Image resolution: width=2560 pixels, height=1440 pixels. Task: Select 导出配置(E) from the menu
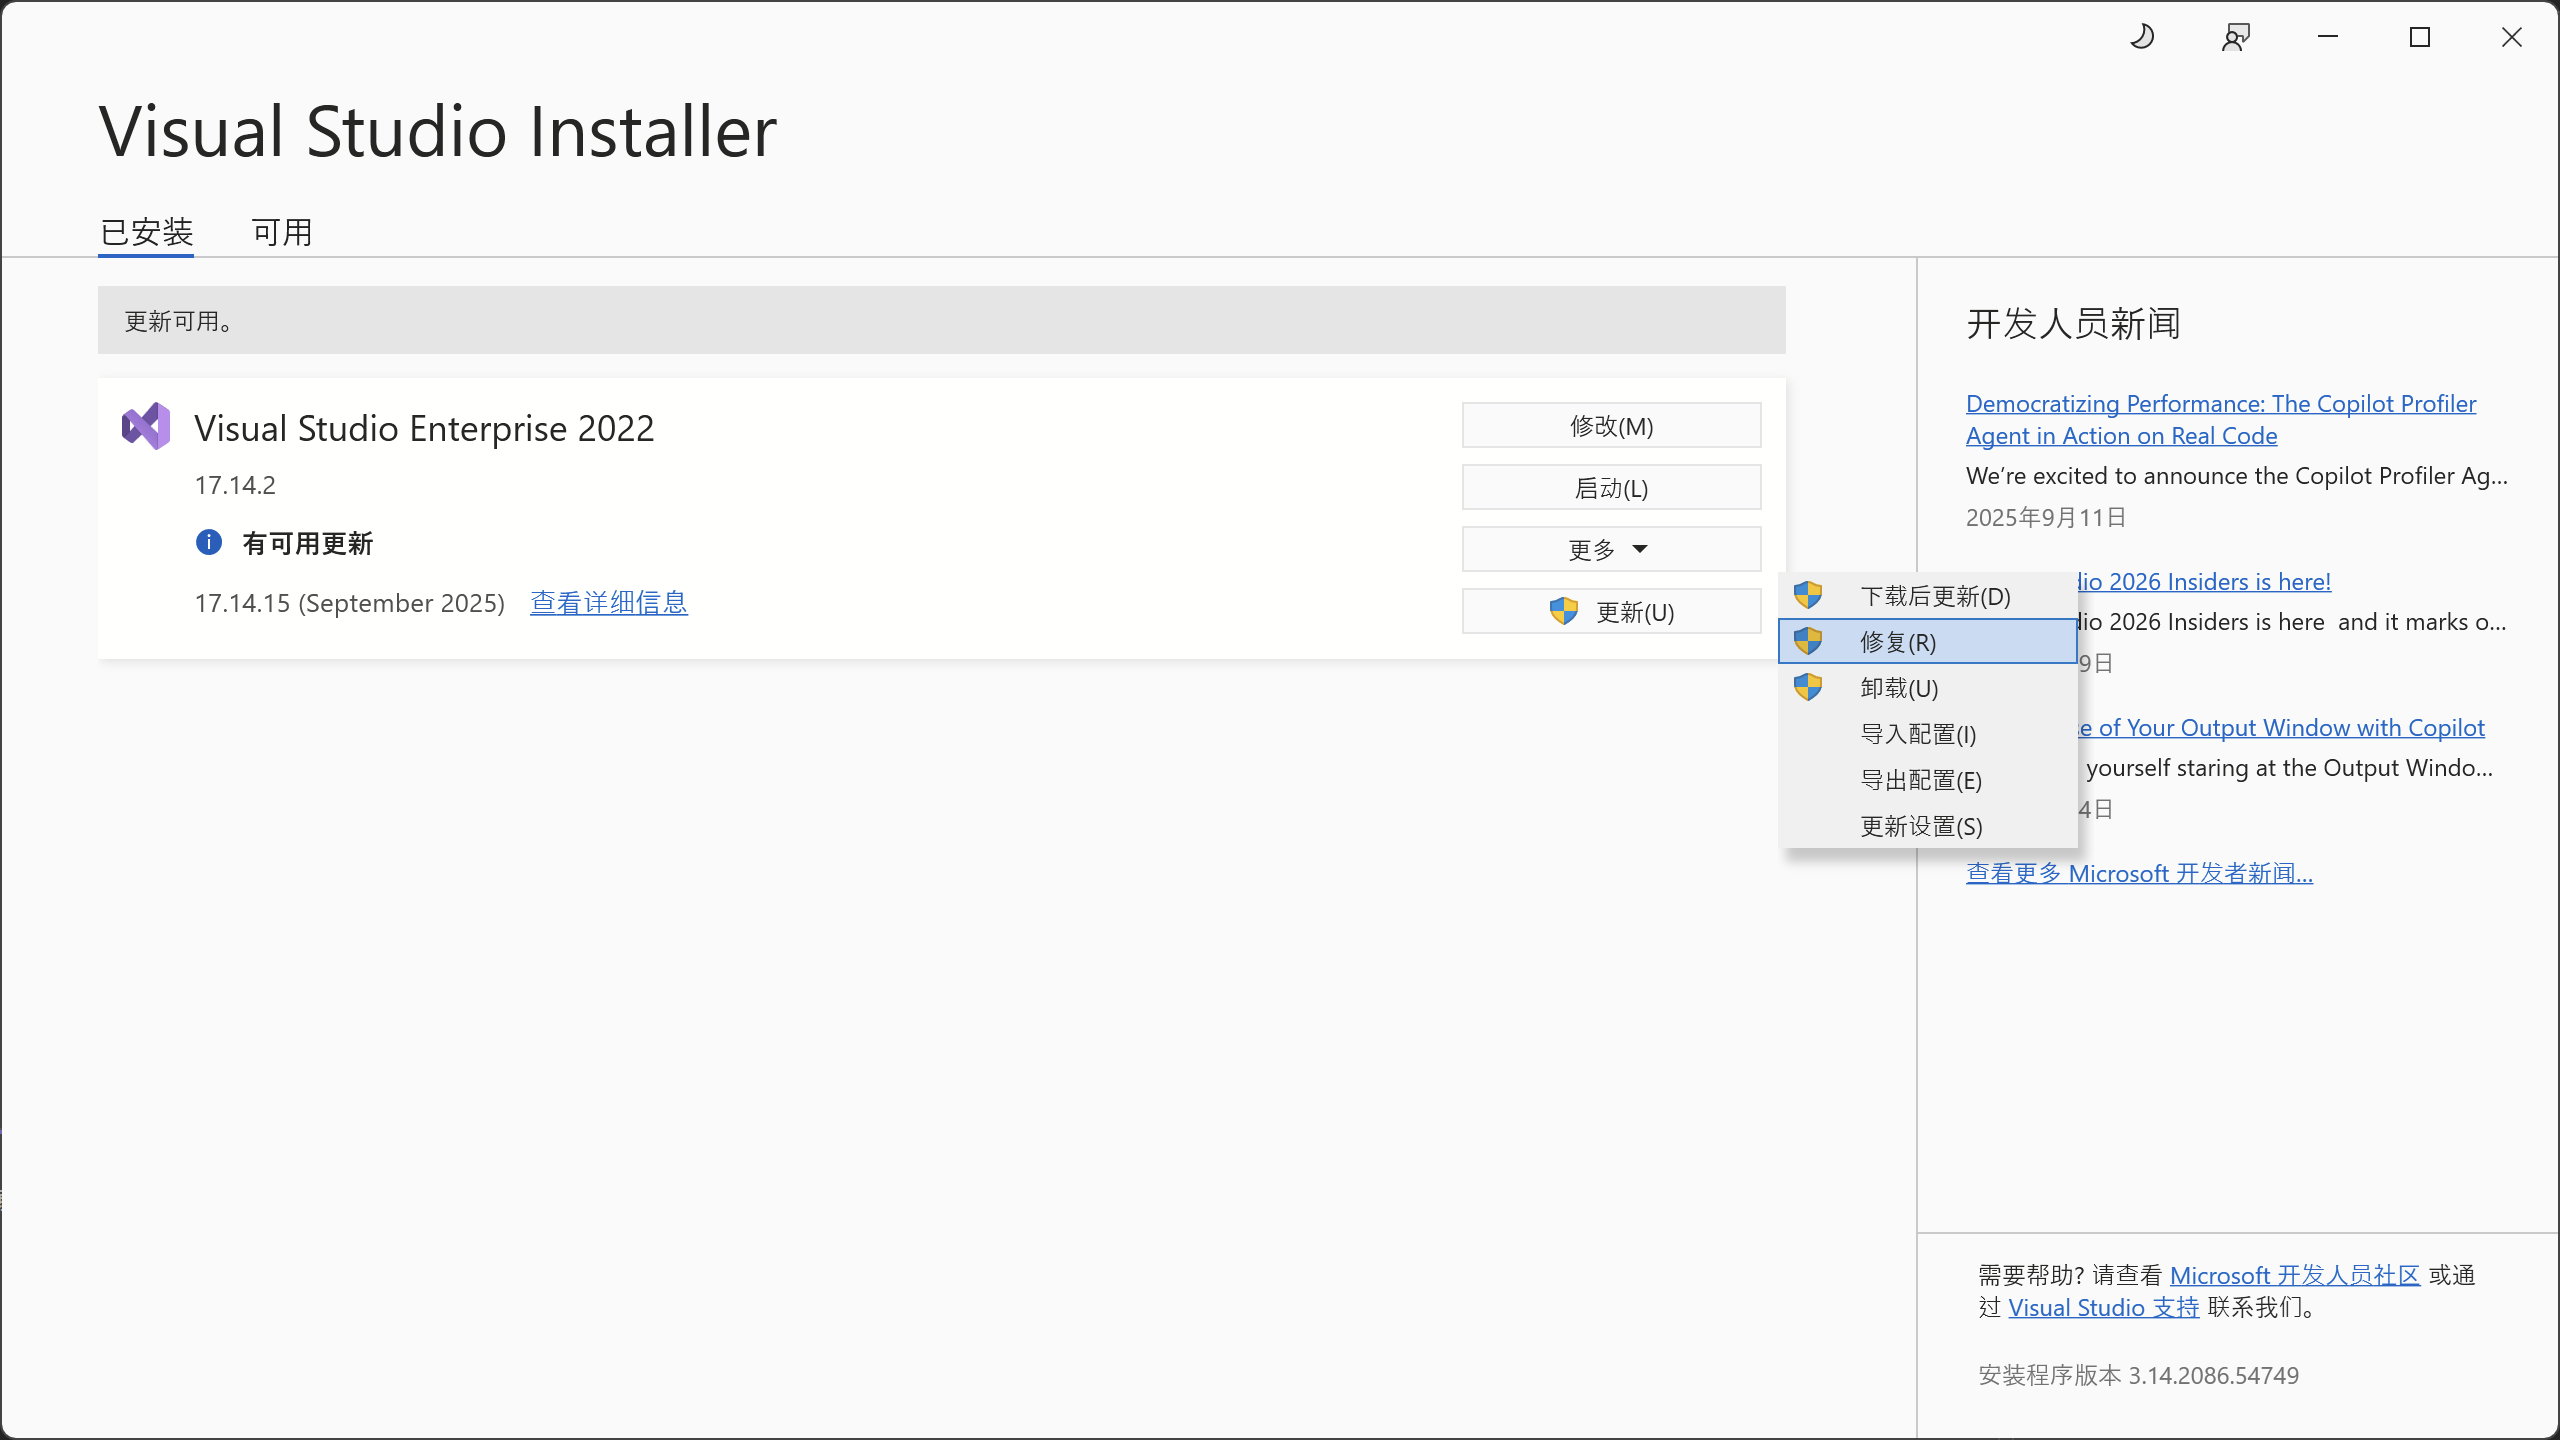click(x=1919, y=780)
